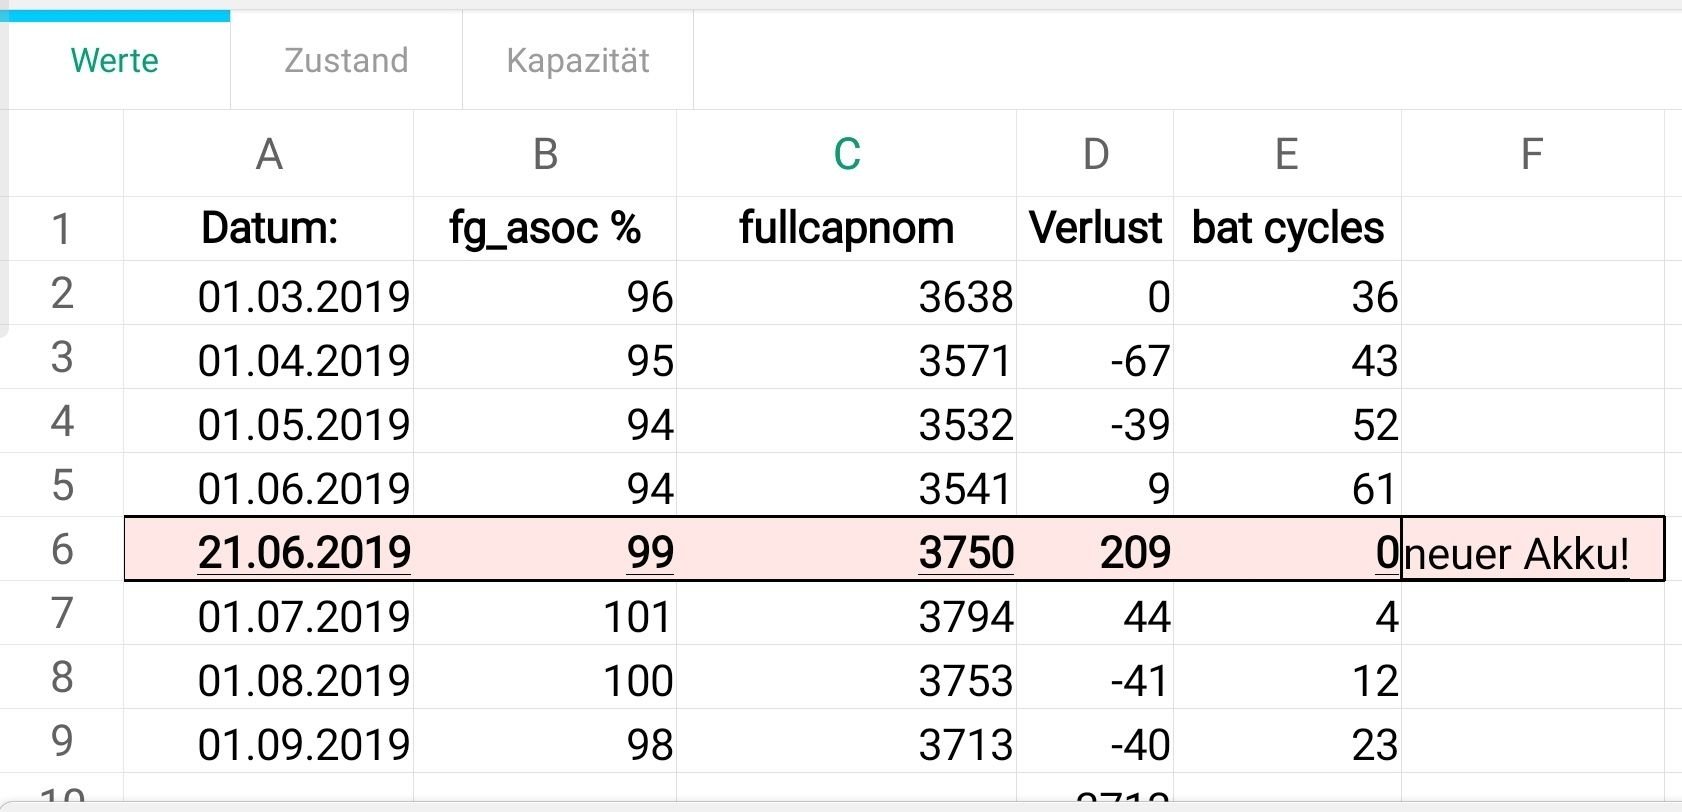Click the cell containing 3750

tap(846, 549)
